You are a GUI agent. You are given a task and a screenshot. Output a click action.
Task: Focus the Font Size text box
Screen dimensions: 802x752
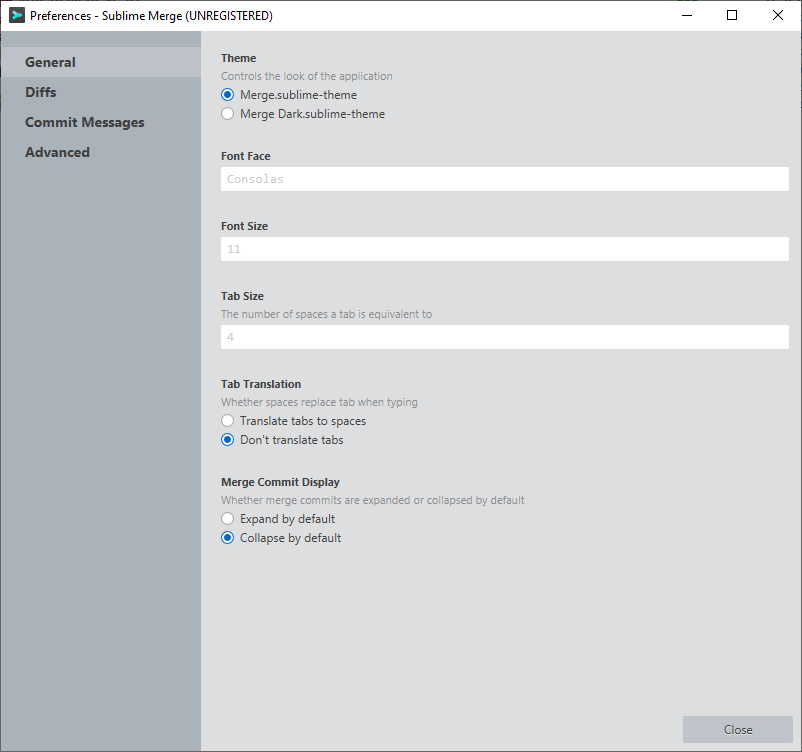tap(504, 249)
